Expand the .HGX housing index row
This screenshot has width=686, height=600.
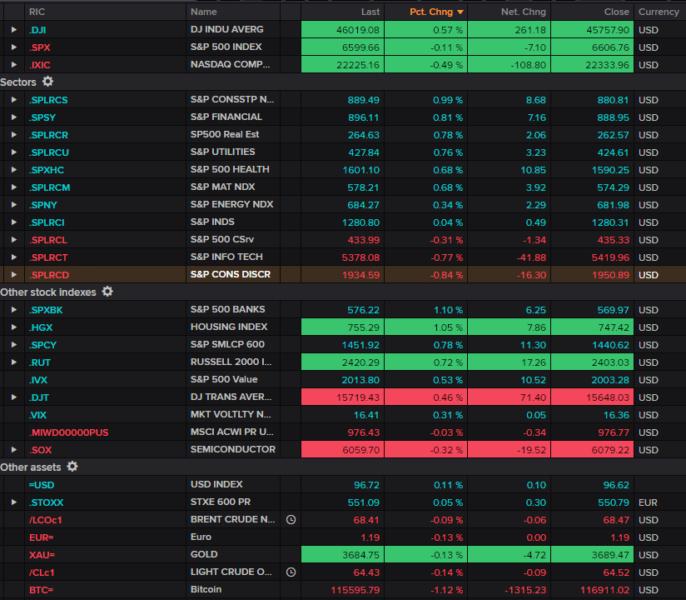point(14,327)
